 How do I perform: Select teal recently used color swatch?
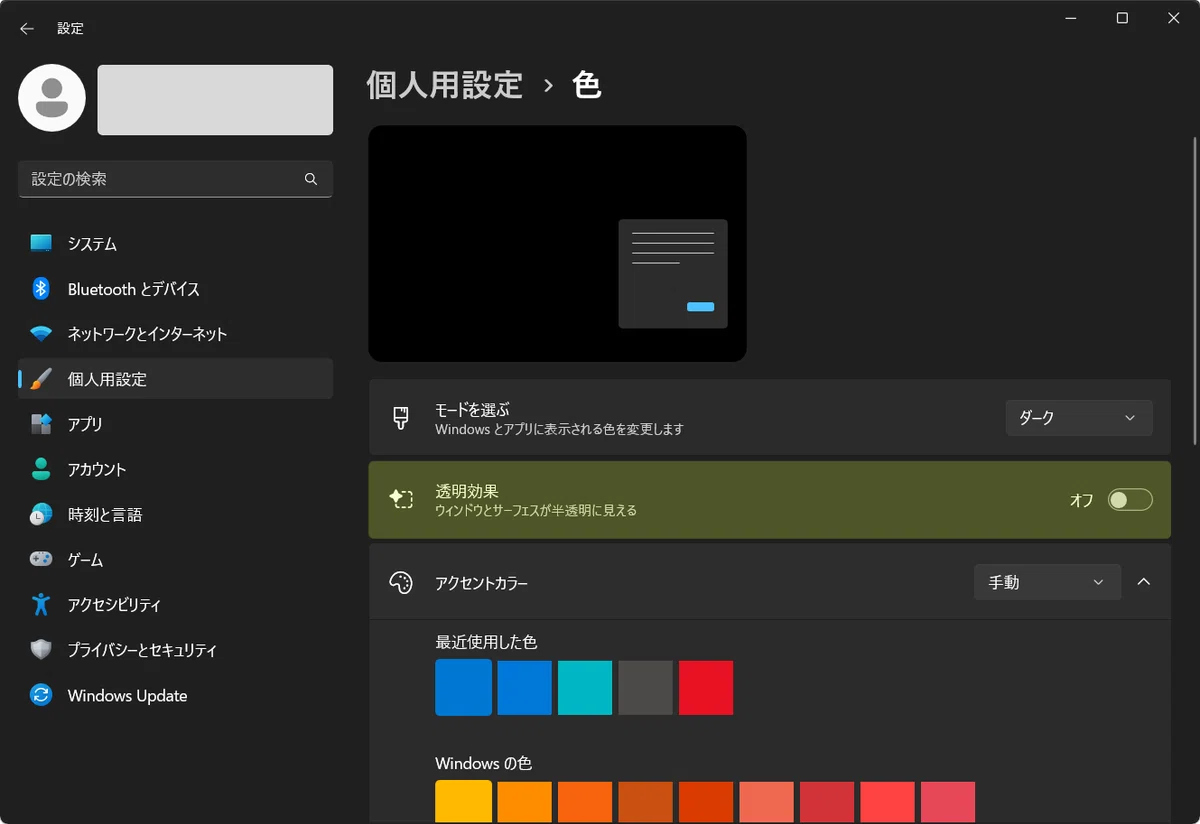coord(585,688)
